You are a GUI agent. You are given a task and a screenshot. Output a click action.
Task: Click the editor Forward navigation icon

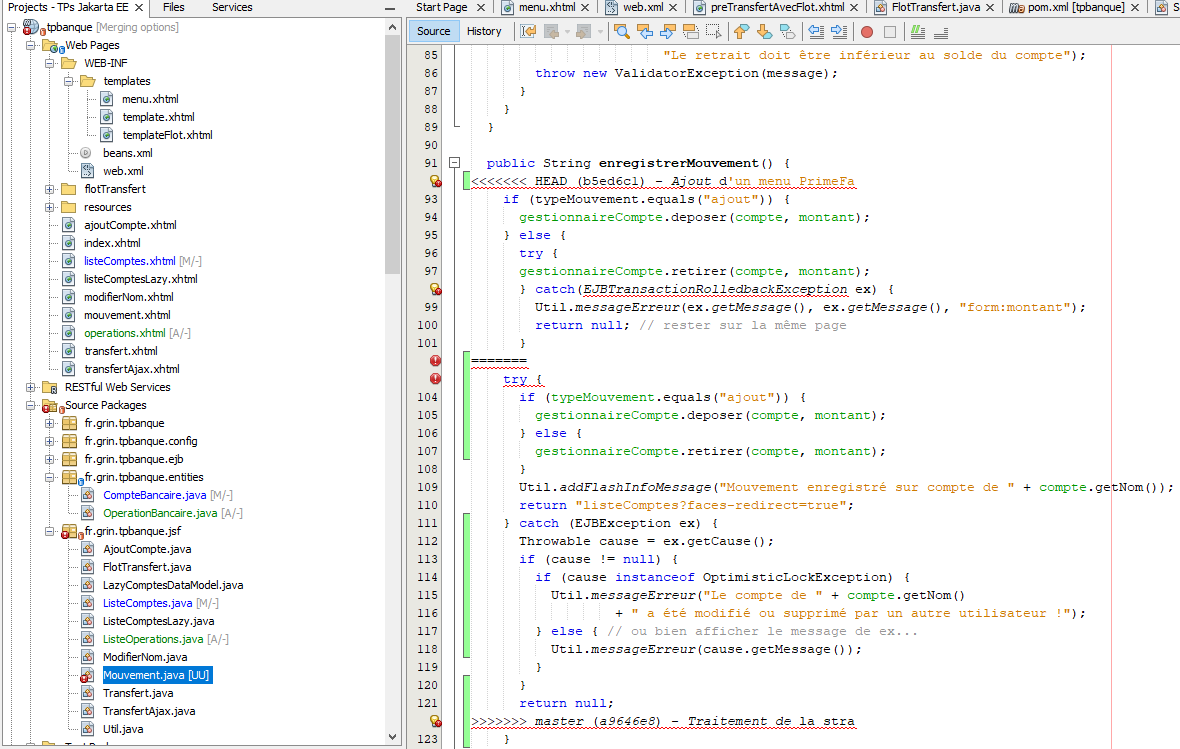tap(583, 32)
